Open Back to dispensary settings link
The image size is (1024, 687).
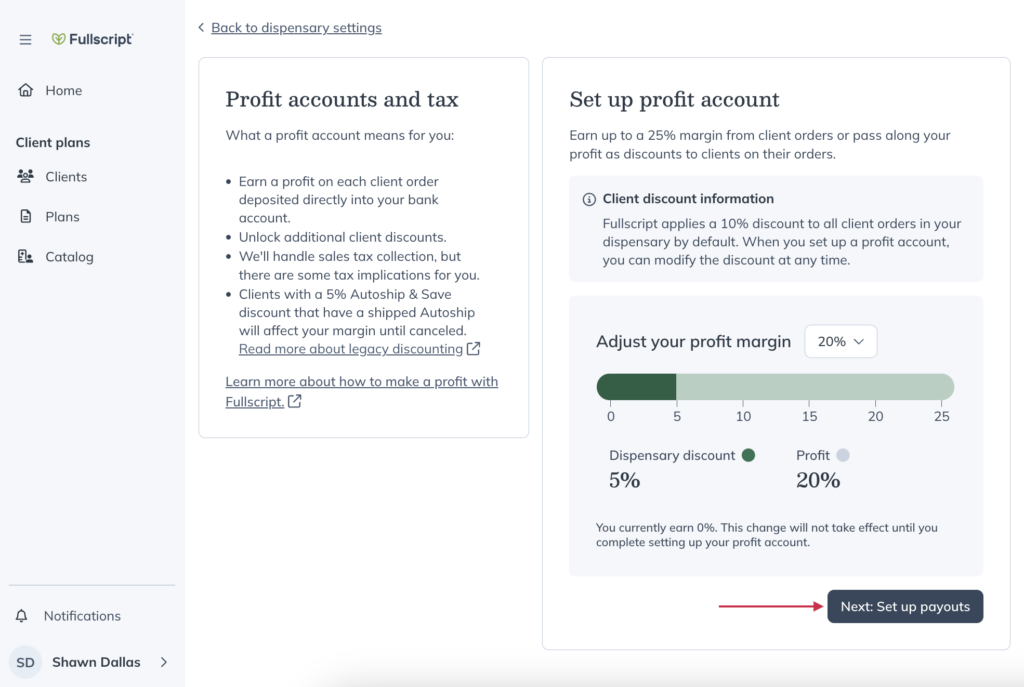296,27
